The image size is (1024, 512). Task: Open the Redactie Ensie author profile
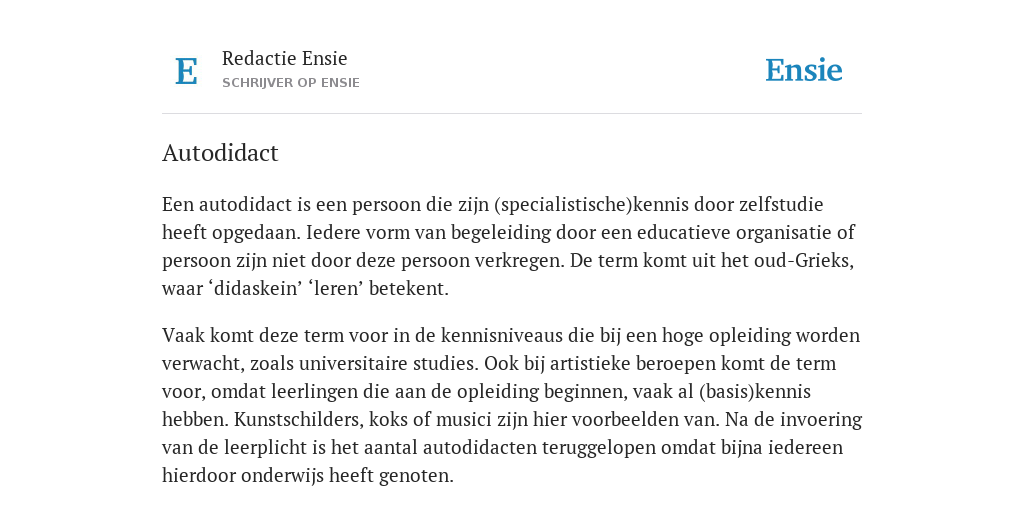[x=284, y=58]
